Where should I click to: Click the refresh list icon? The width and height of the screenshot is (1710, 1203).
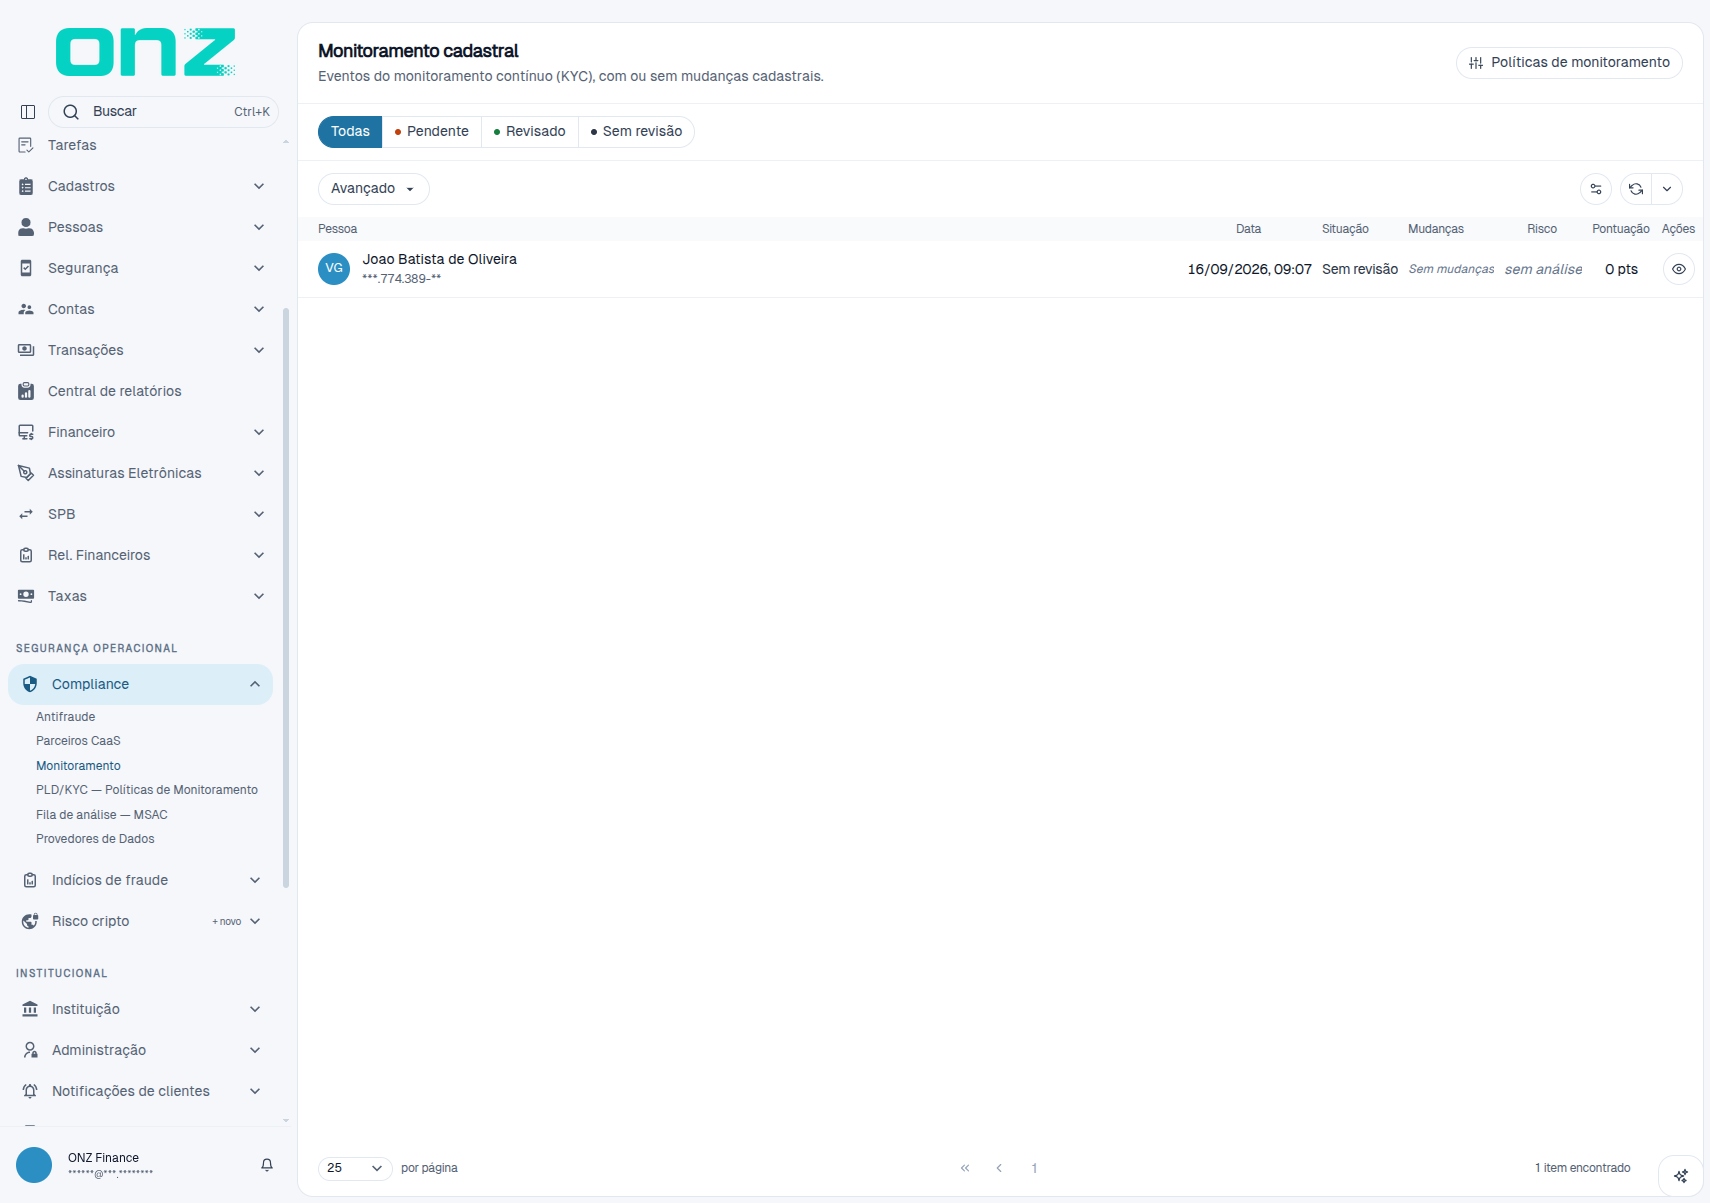[1636, 189]
